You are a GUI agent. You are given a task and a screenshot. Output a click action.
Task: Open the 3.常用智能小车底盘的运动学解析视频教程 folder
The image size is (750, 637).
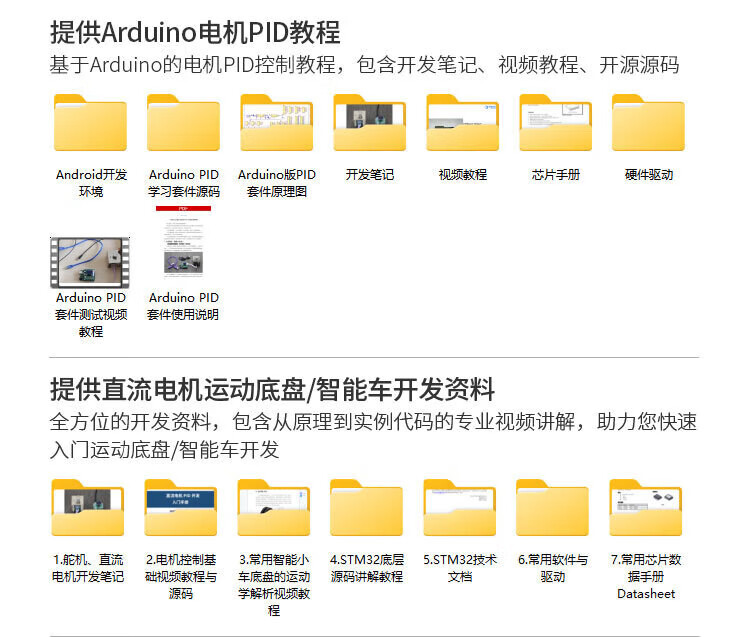point(274,510)
